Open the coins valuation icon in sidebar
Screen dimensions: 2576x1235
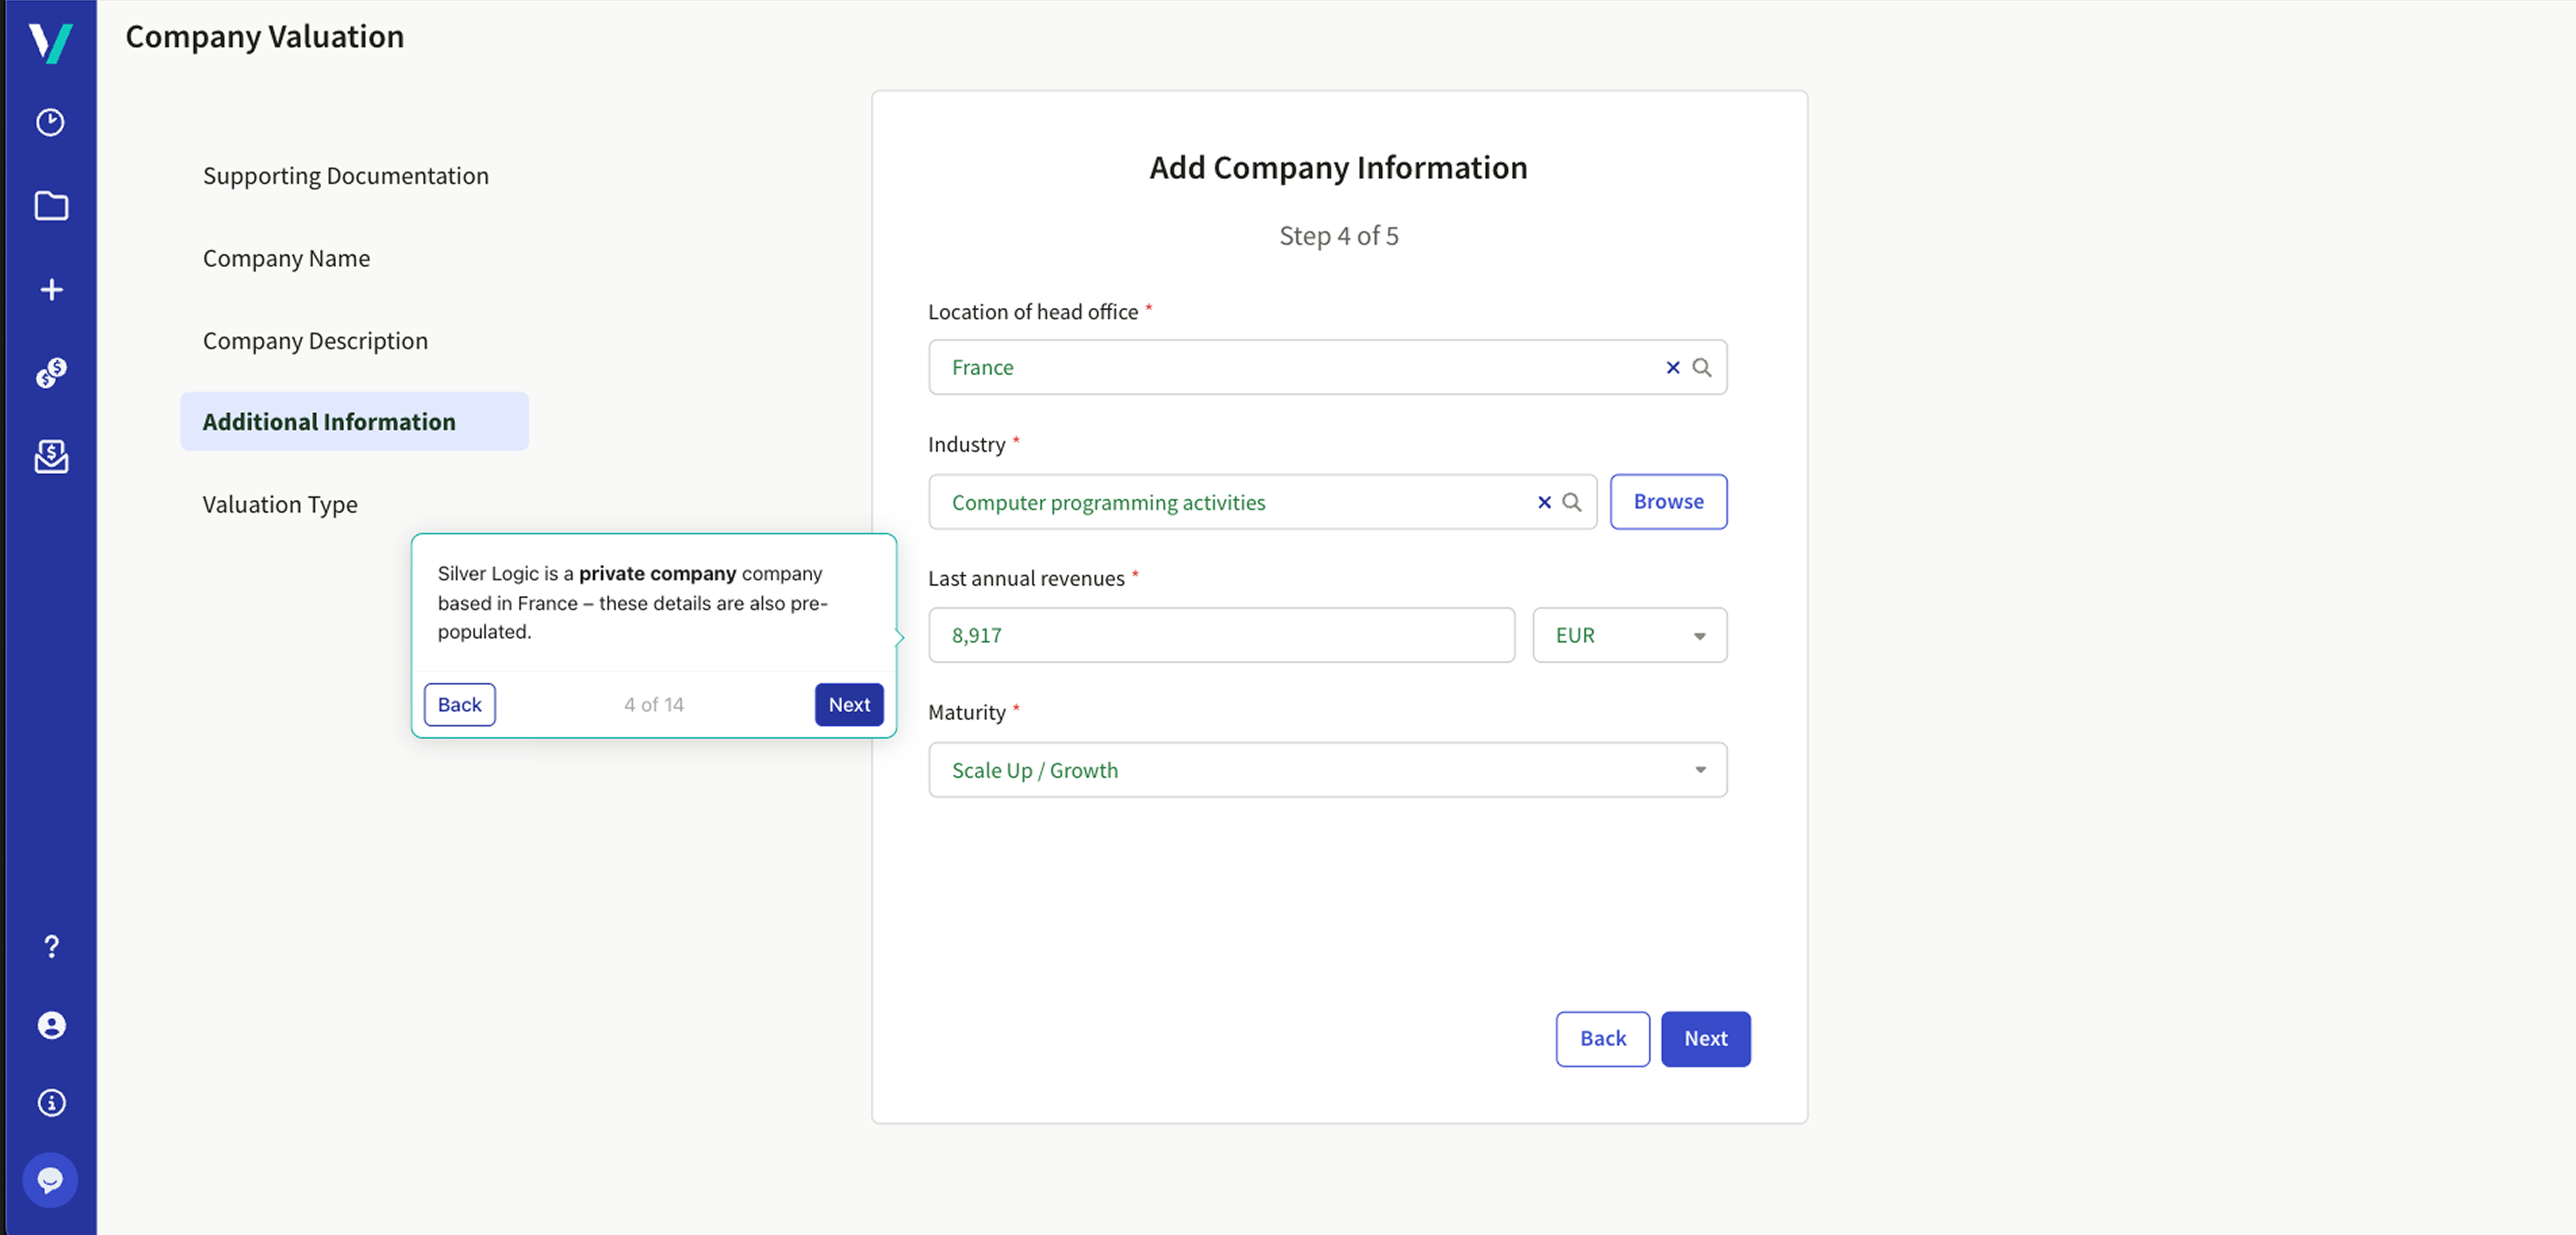point(51,373)
